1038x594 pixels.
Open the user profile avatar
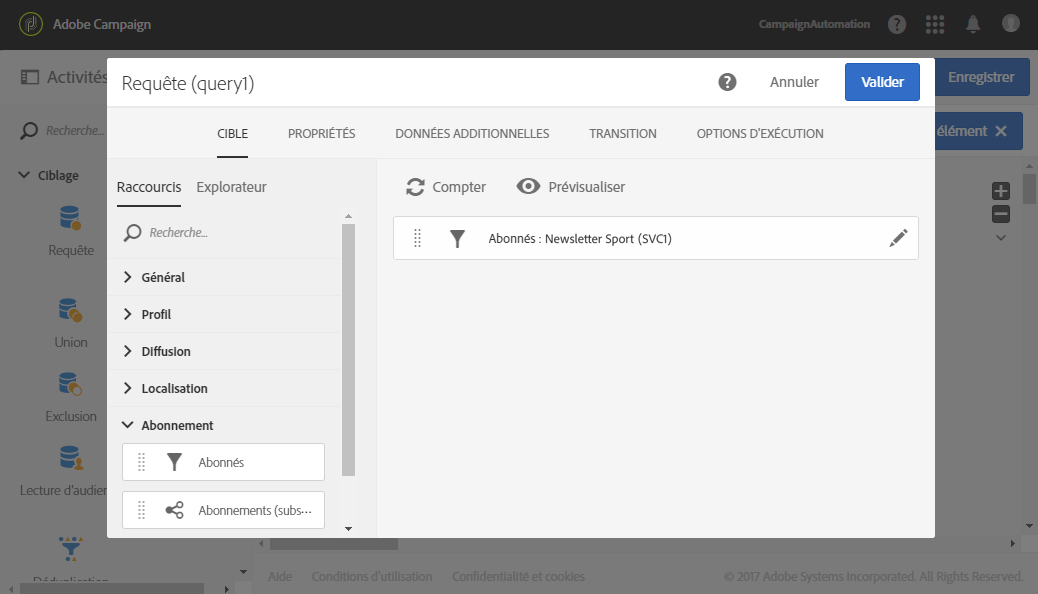tap(1010, 24)
